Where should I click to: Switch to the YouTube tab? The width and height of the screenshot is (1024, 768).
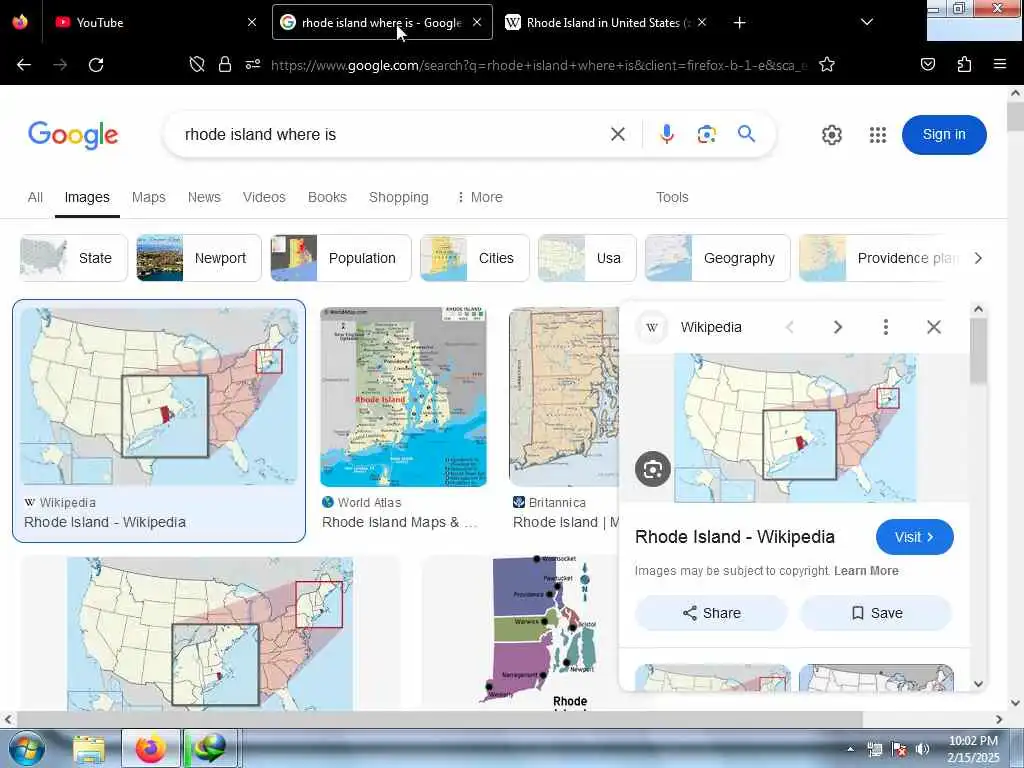click(150, 22)
